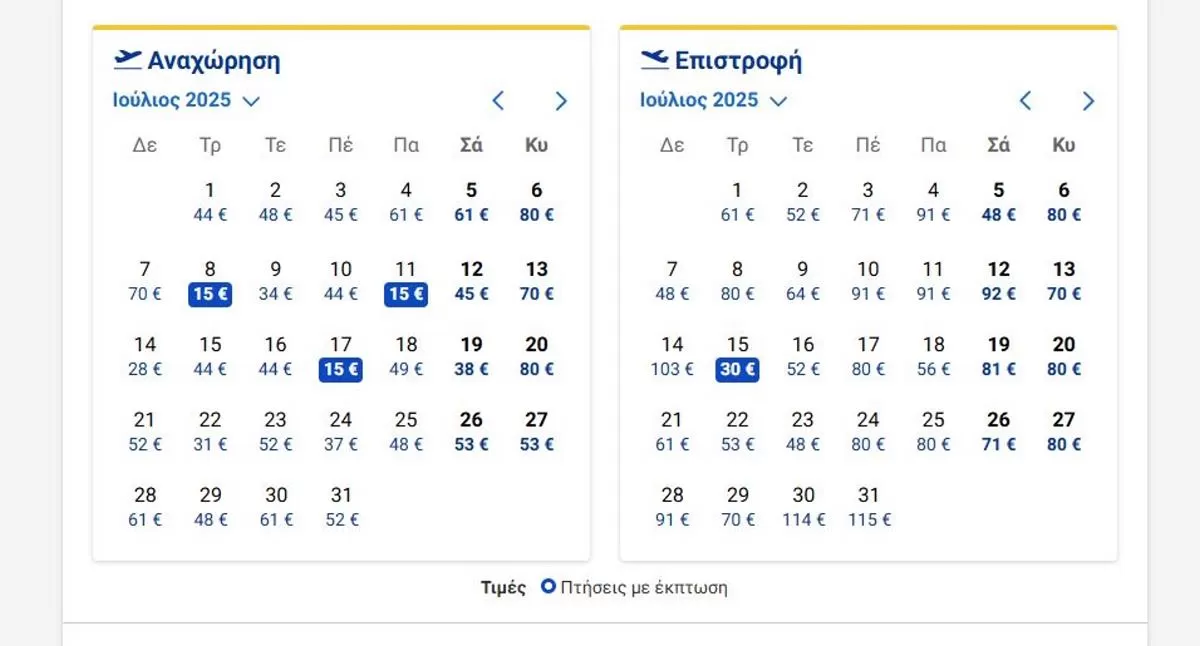The width and height of the screenshot is (1200, 646).
Task: Go to next month in departure calendar
Action: 561,100
